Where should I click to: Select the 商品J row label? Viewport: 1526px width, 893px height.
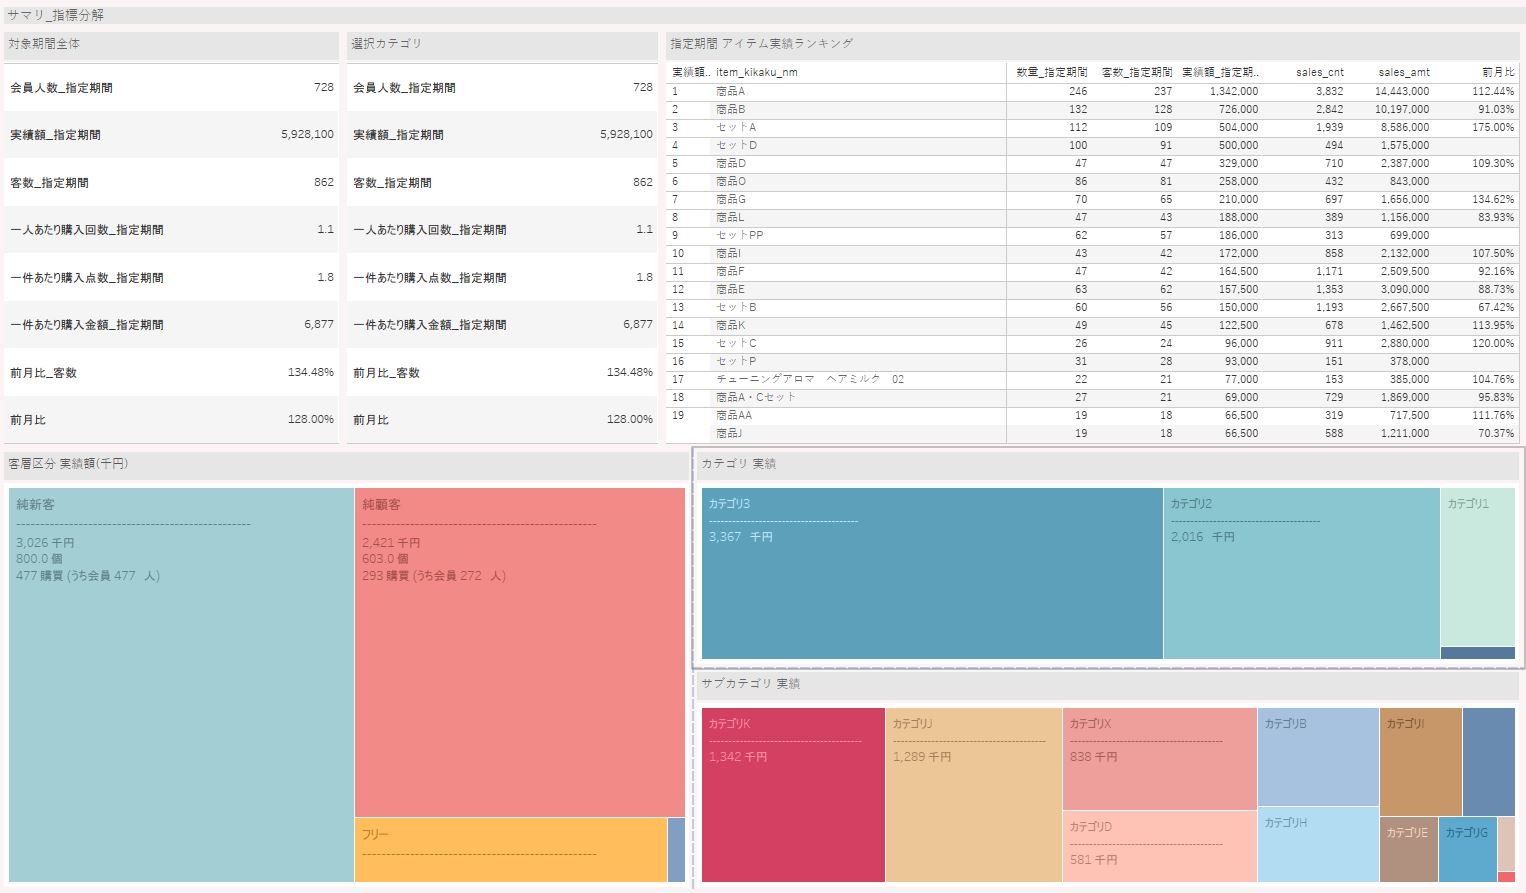[729, 433]
